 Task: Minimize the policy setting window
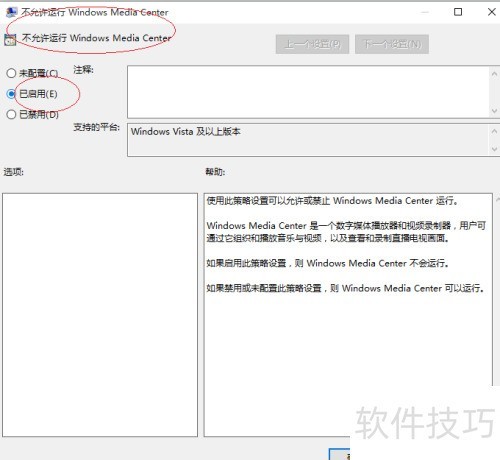click(424, 12)
